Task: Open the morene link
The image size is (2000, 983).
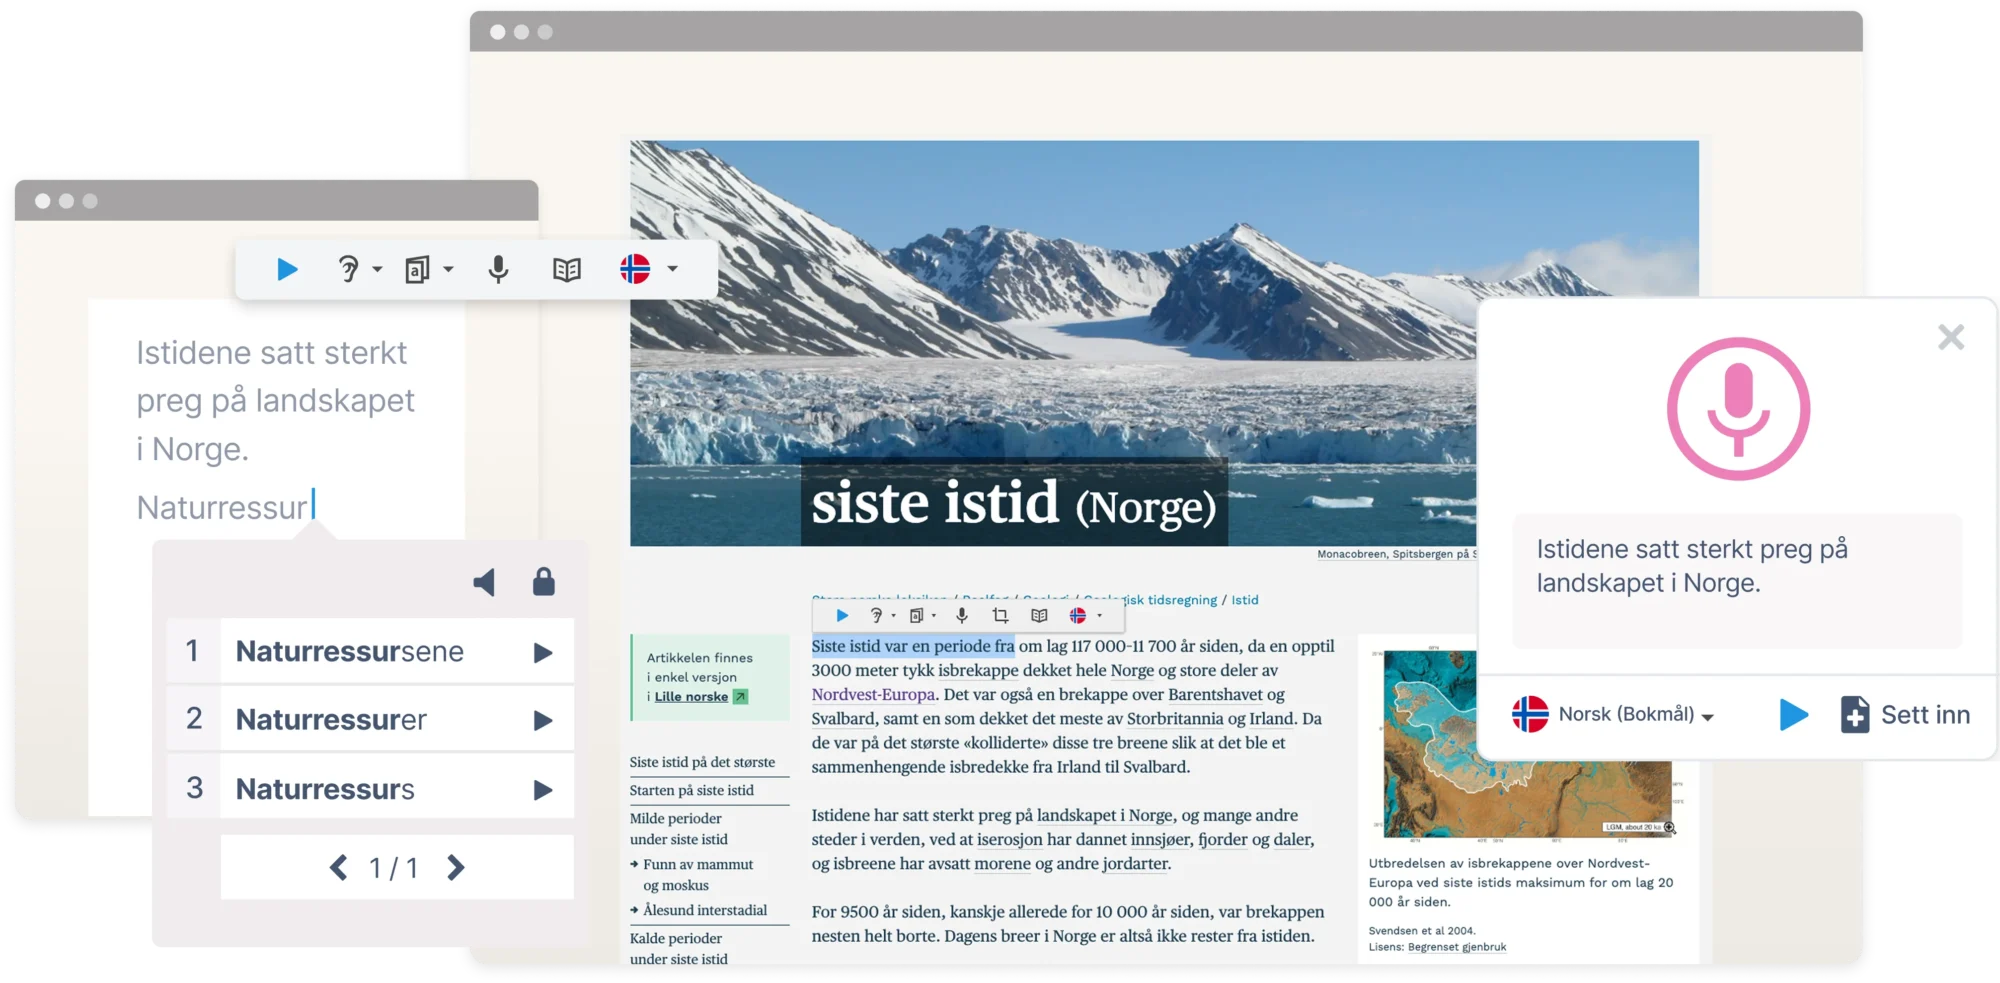Action: click(1002, 863)
